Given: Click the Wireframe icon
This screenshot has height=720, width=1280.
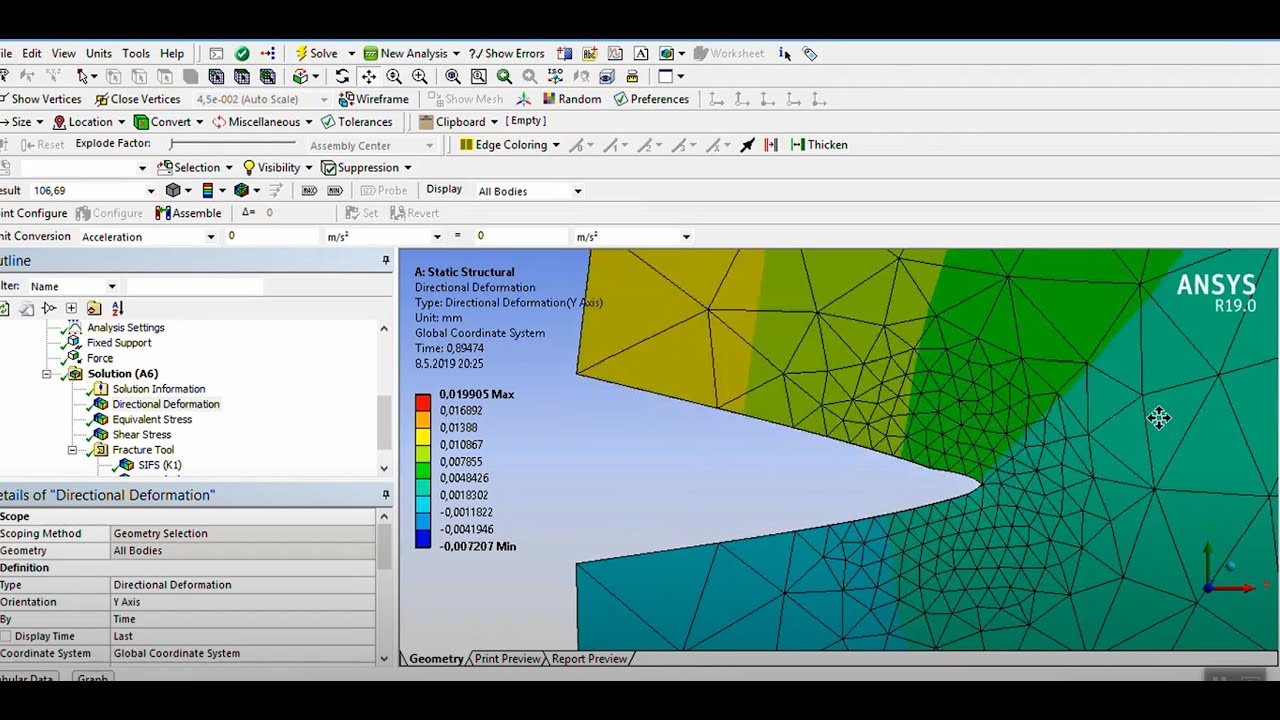Looking at the screenshot, I should [347, 99].
